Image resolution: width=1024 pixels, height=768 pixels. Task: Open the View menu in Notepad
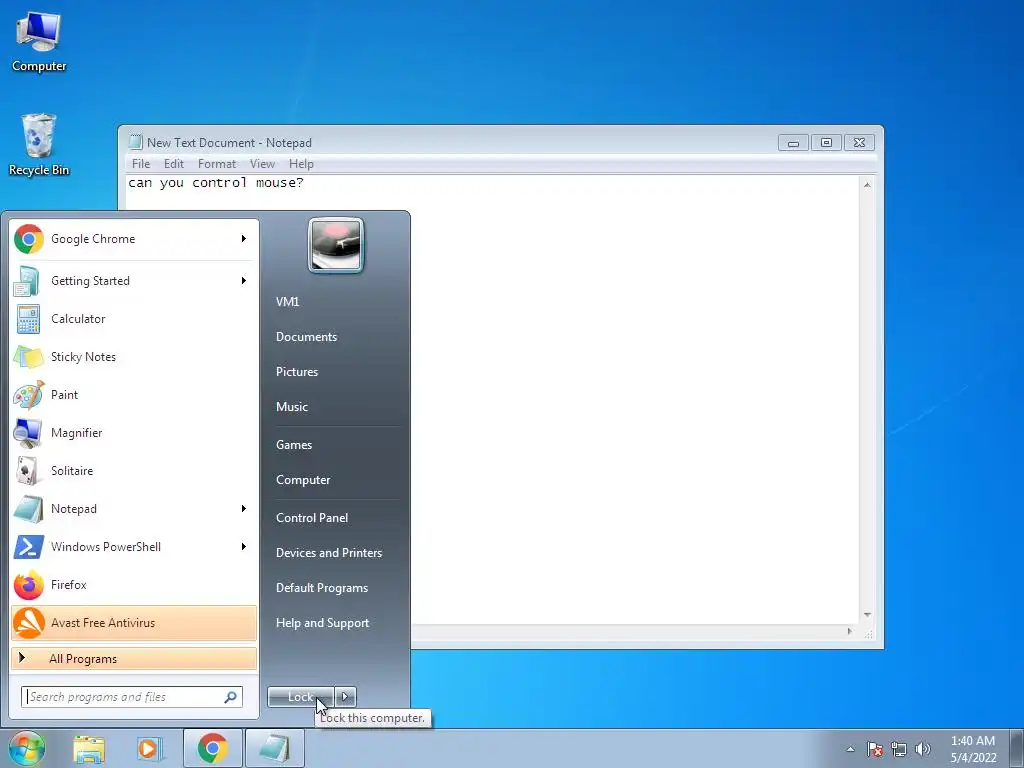[x=263, y=164]
